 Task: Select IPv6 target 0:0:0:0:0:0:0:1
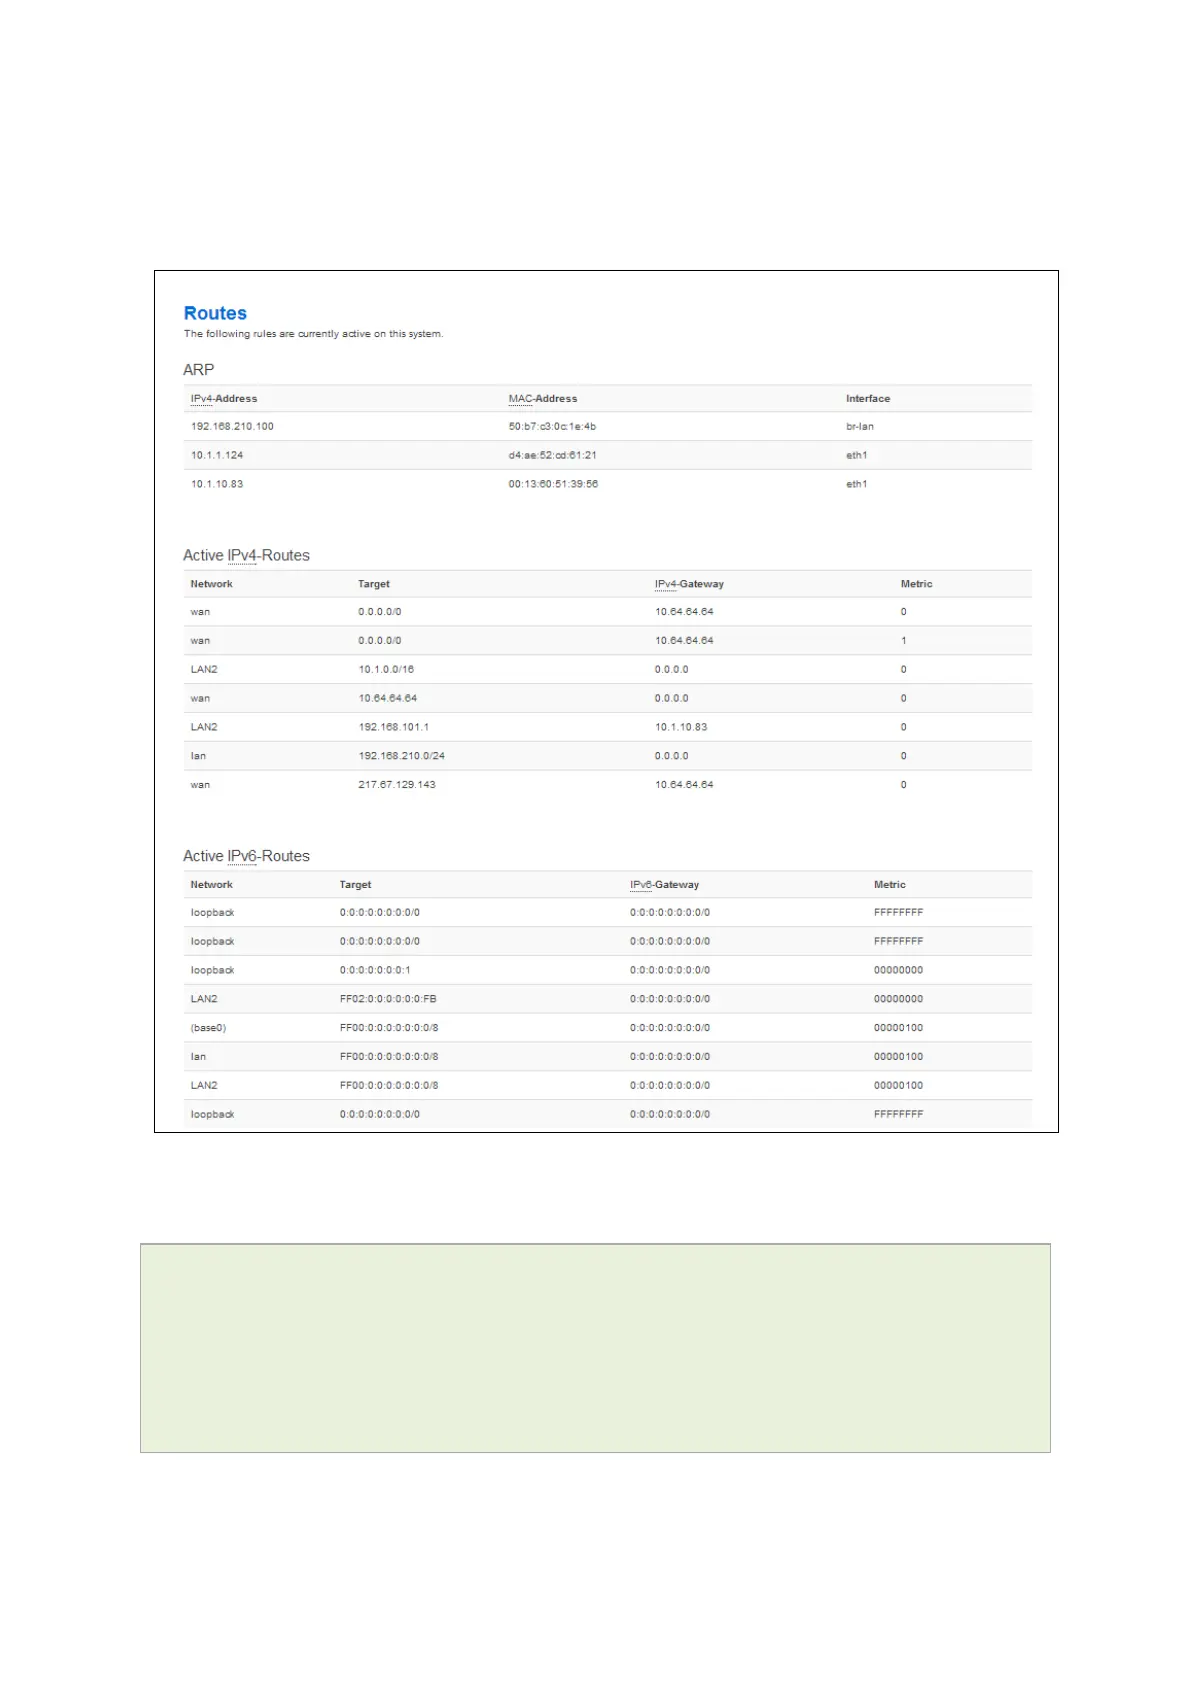(x=375, y=970)
